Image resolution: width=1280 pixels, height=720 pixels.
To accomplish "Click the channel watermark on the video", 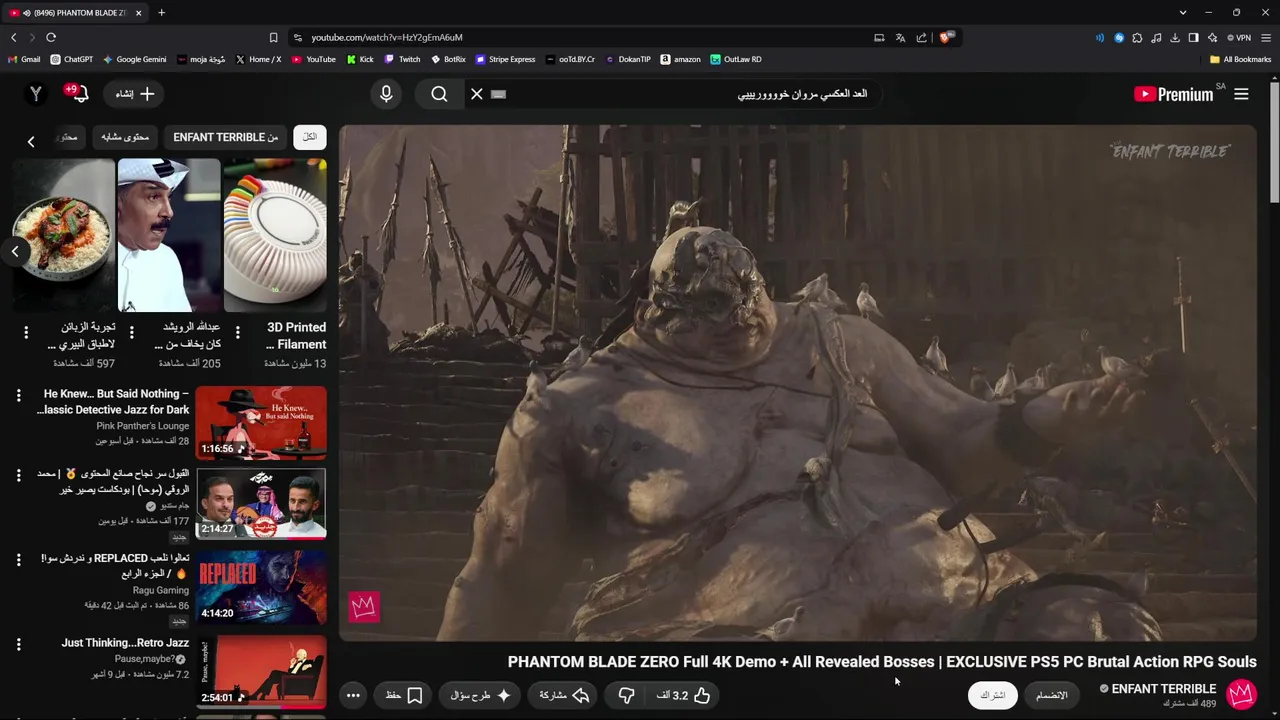I will pyautogui.click(x=364, y=606).
